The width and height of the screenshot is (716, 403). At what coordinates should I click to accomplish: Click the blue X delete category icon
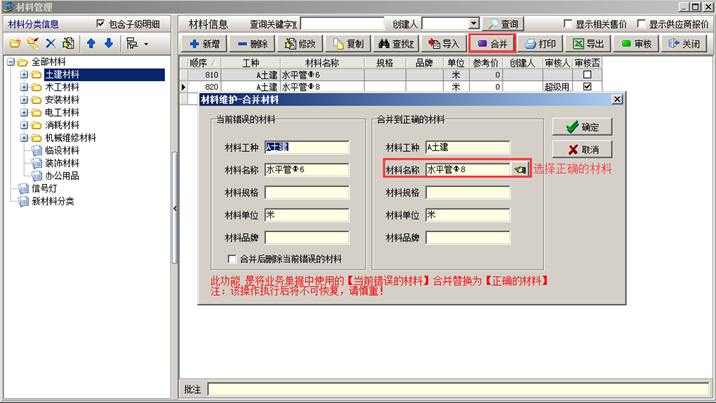[51, 44]
